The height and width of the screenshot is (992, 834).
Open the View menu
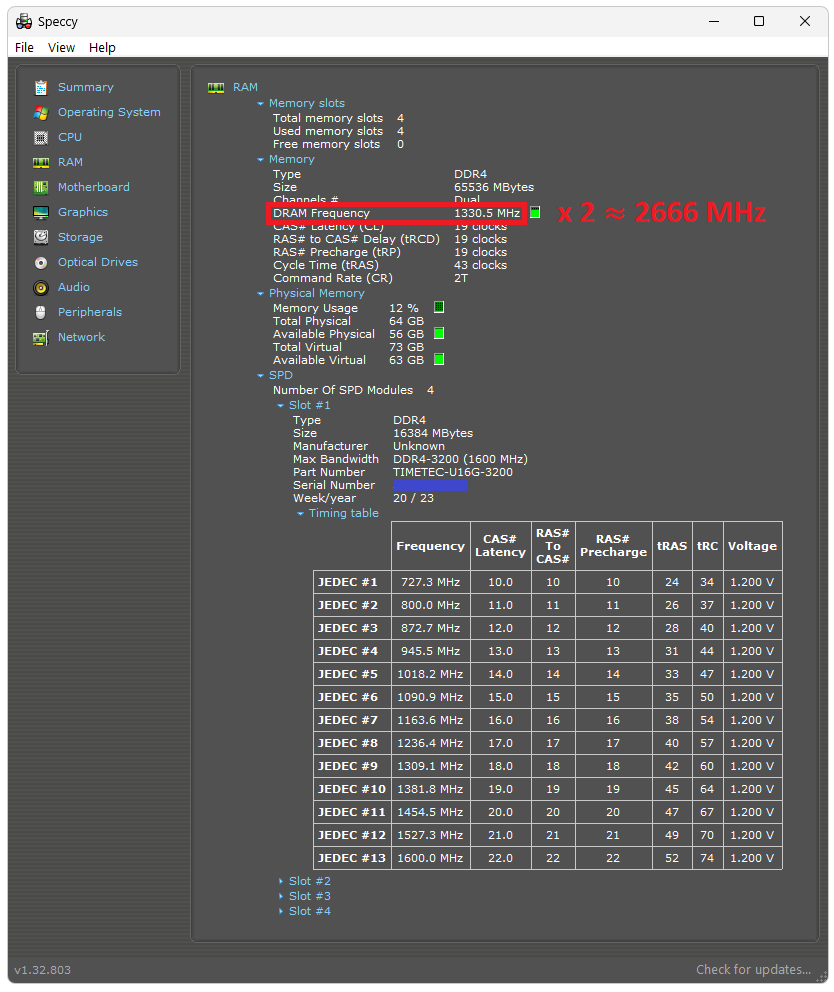click(61, 47)
